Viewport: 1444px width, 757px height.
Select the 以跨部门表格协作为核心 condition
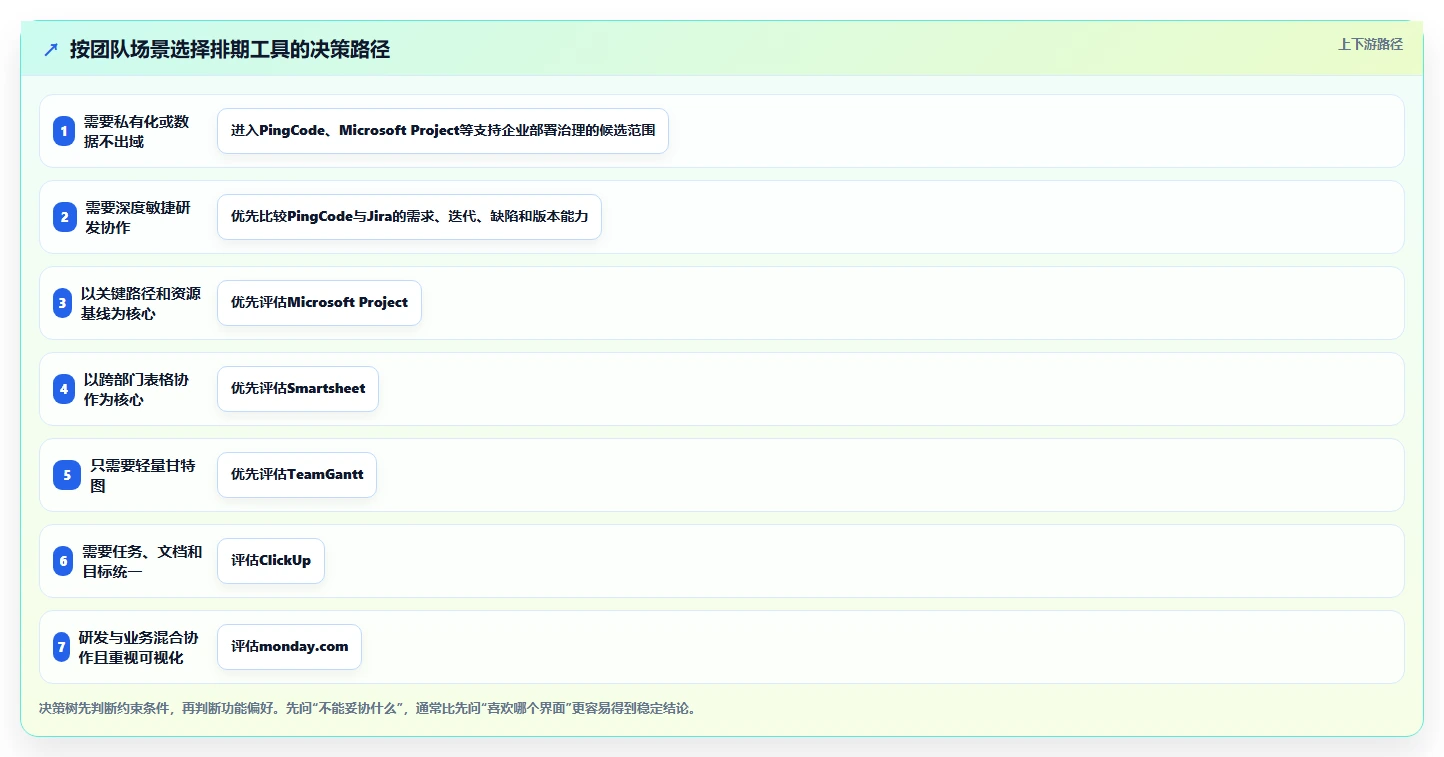(x=136, y=389)
